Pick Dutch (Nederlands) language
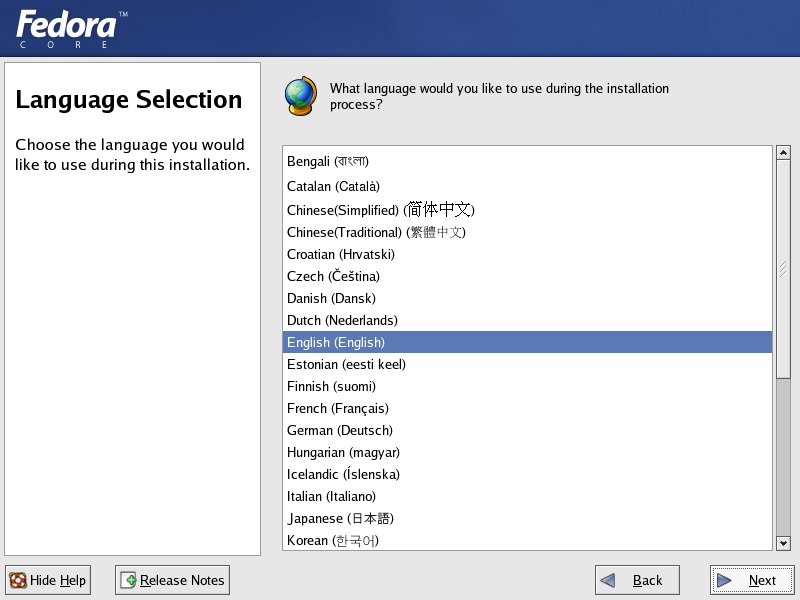800x600 pixels. 342,320
